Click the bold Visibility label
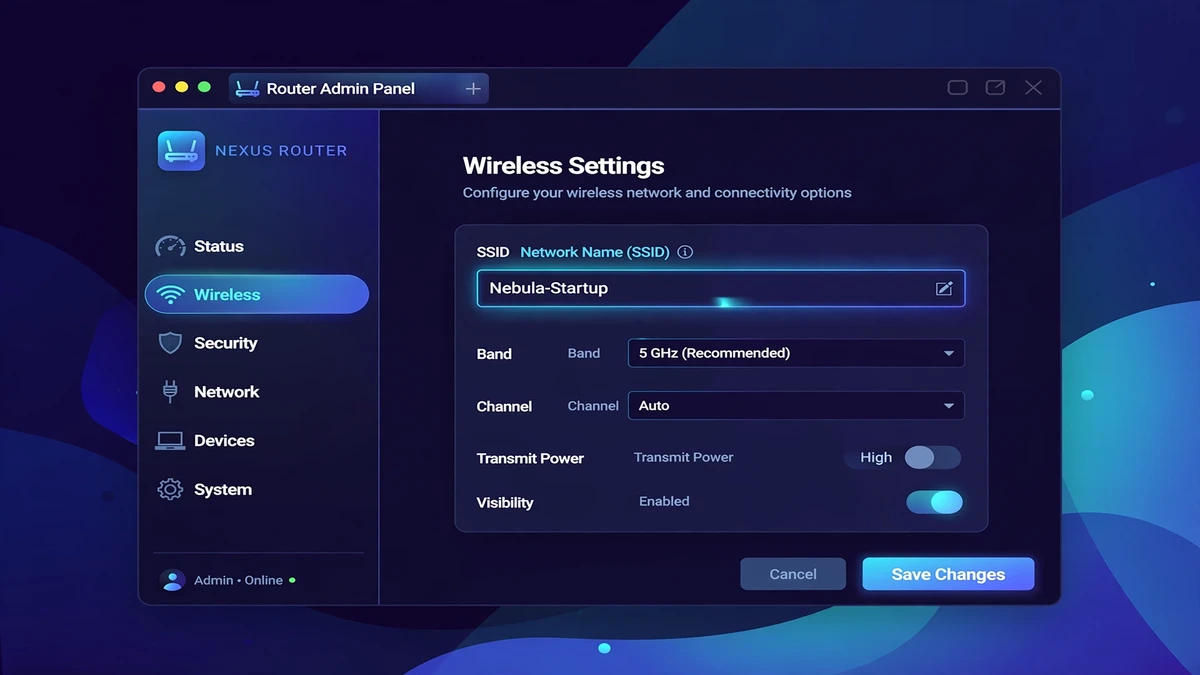1200x675 pixels. 505,502
